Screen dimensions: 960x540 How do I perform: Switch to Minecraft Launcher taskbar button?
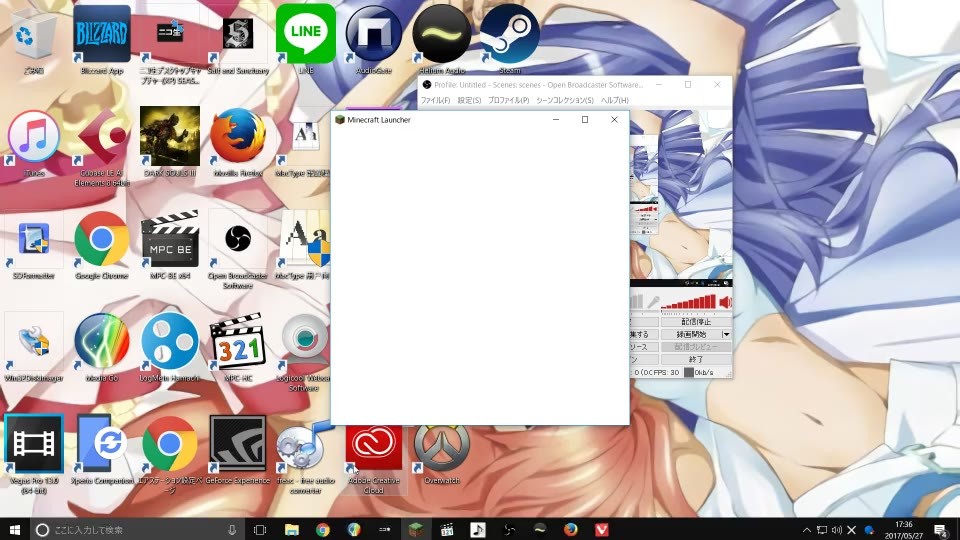[x=416, y=530]
